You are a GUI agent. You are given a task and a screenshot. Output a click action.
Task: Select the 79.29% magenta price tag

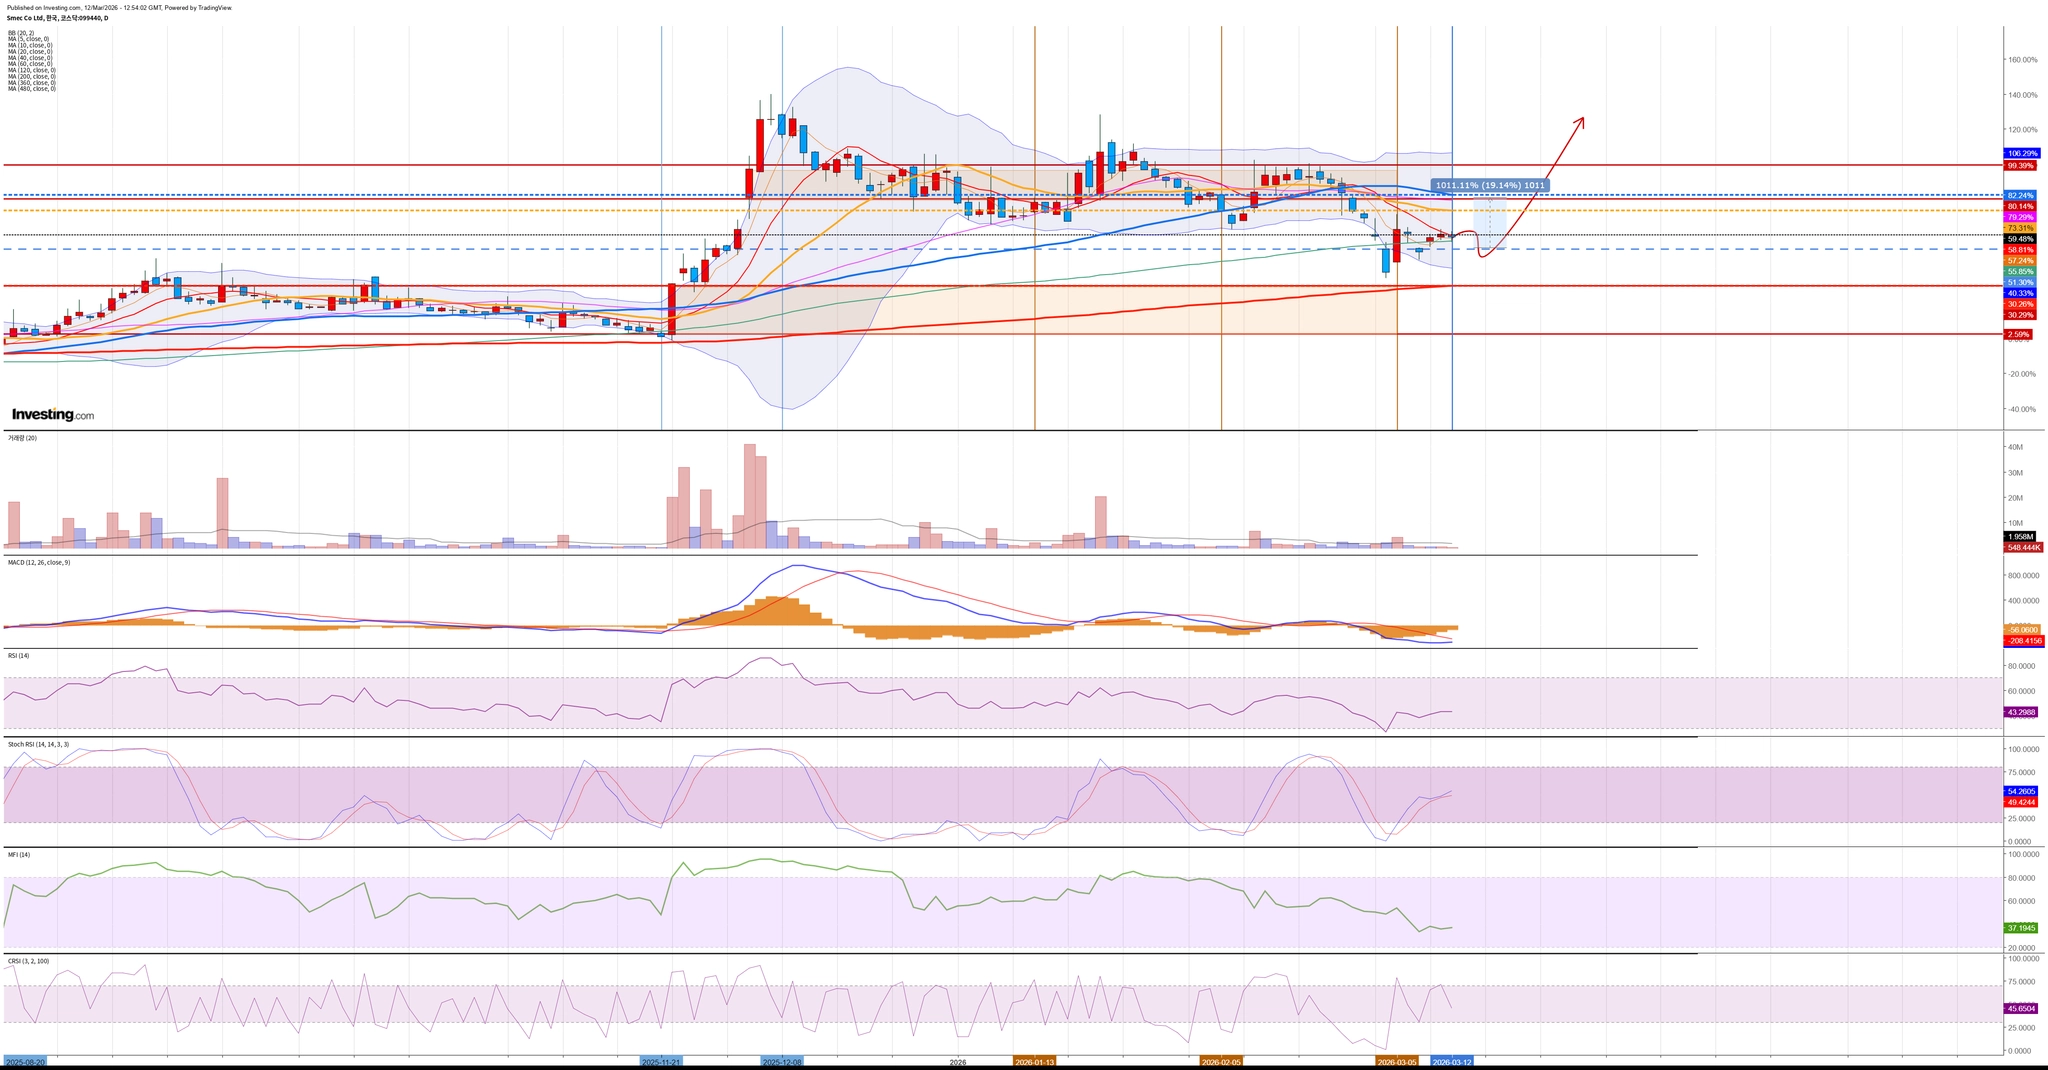pos(2020,217)
